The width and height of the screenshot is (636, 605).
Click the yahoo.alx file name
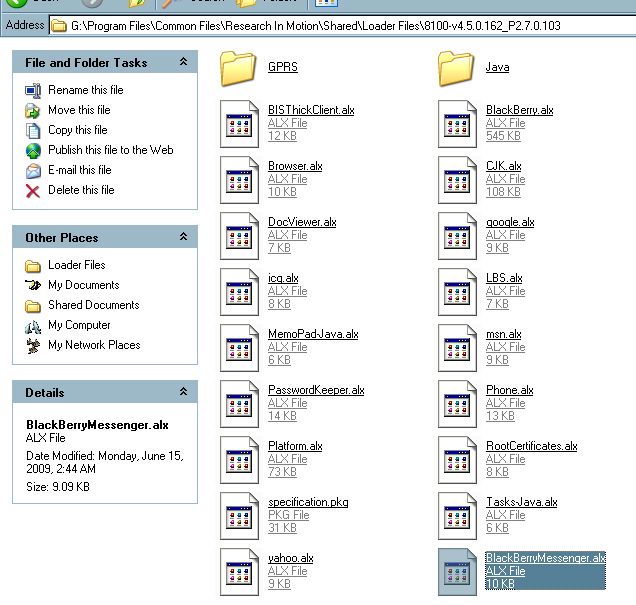[x=291, y=558]
